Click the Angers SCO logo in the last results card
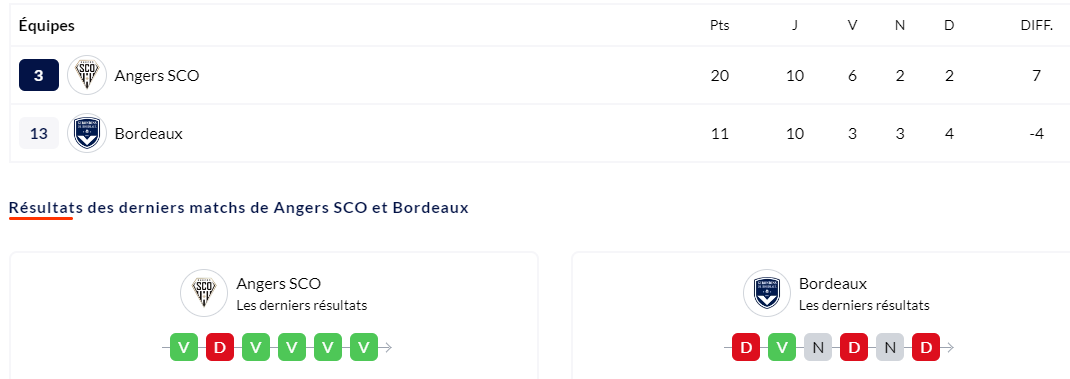The image size is (1070, 379). [203, 293]
